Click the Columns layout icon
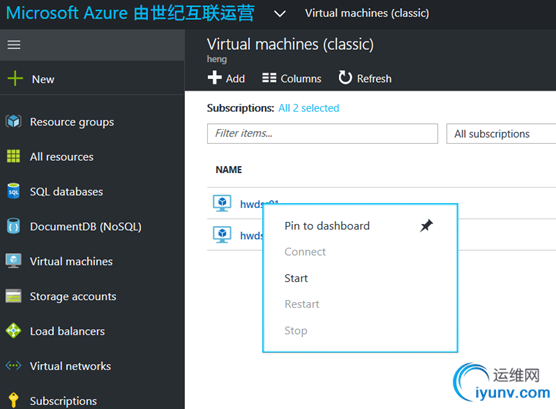556x409 pixels. (269, 78)
